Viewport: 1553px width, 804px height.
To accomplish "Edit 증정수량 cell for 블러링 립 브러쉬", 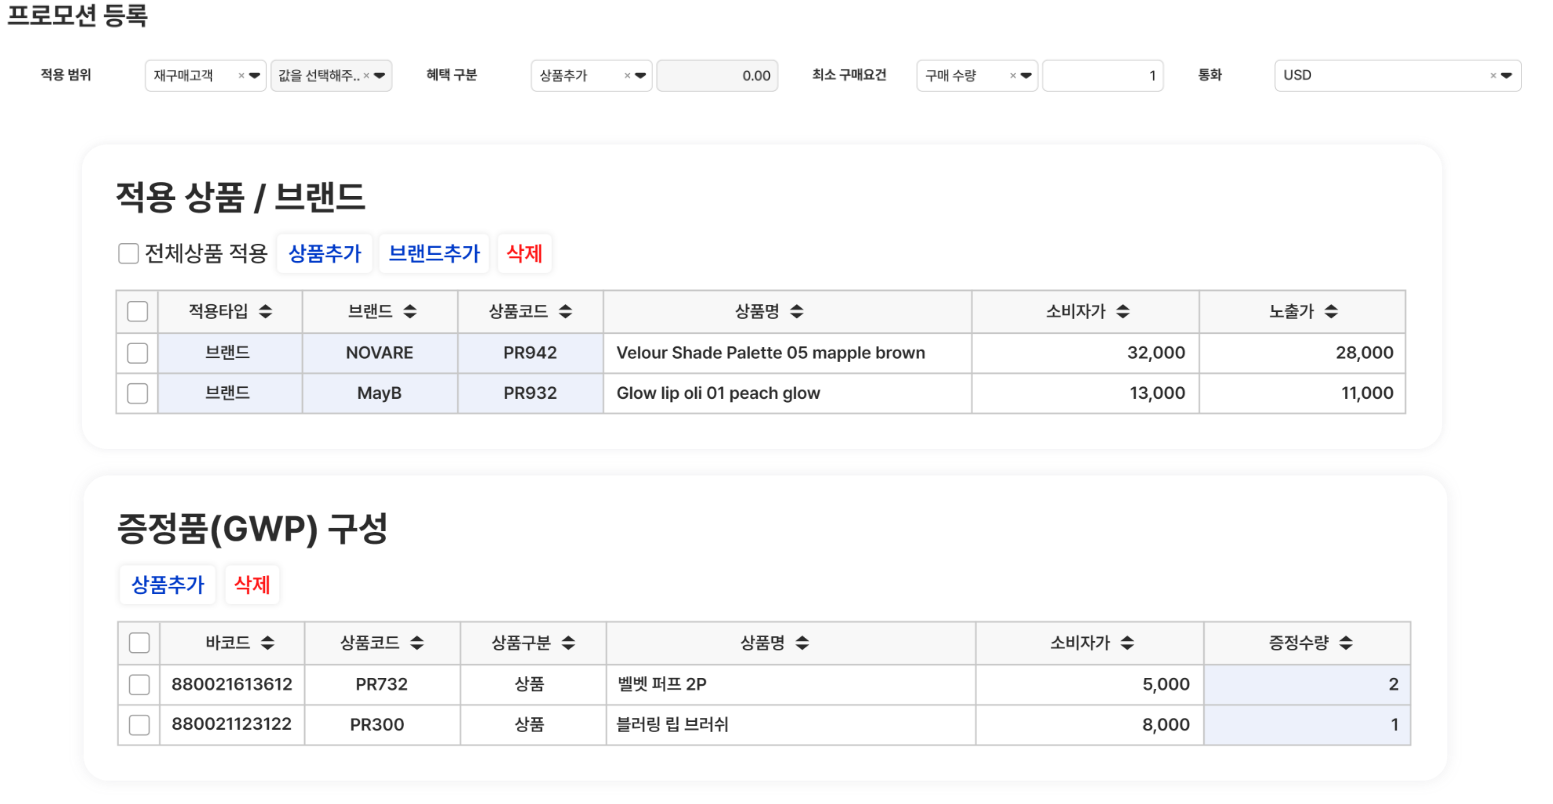I will point(1306,725).
